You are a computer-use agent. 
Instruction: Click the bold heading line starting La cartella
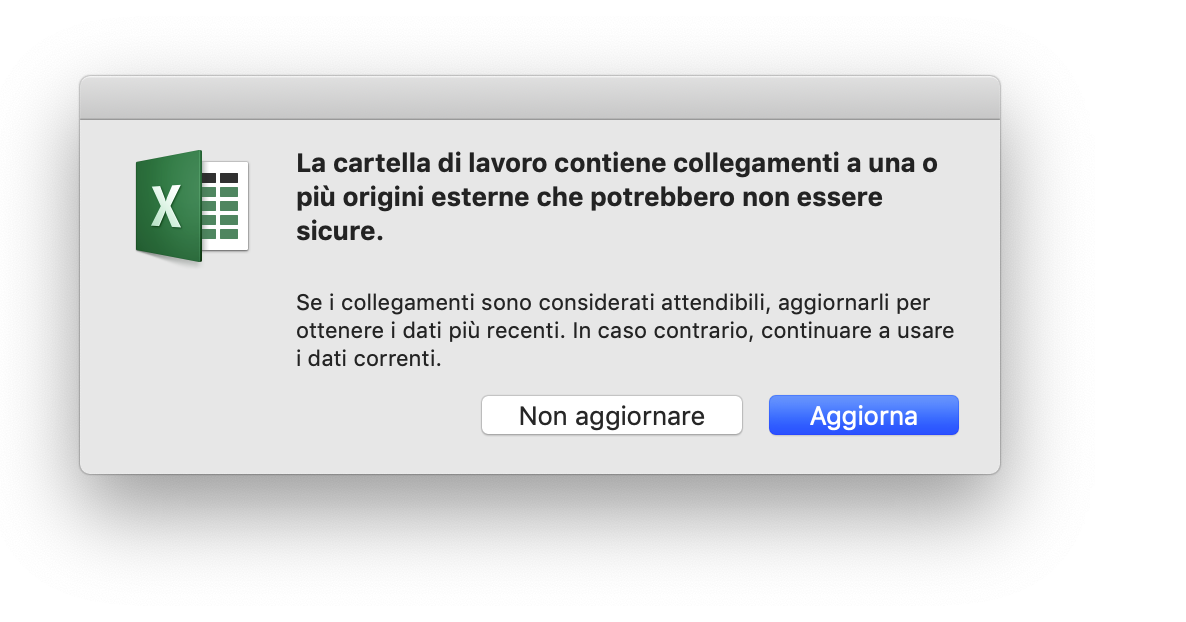tap(616, 163)
